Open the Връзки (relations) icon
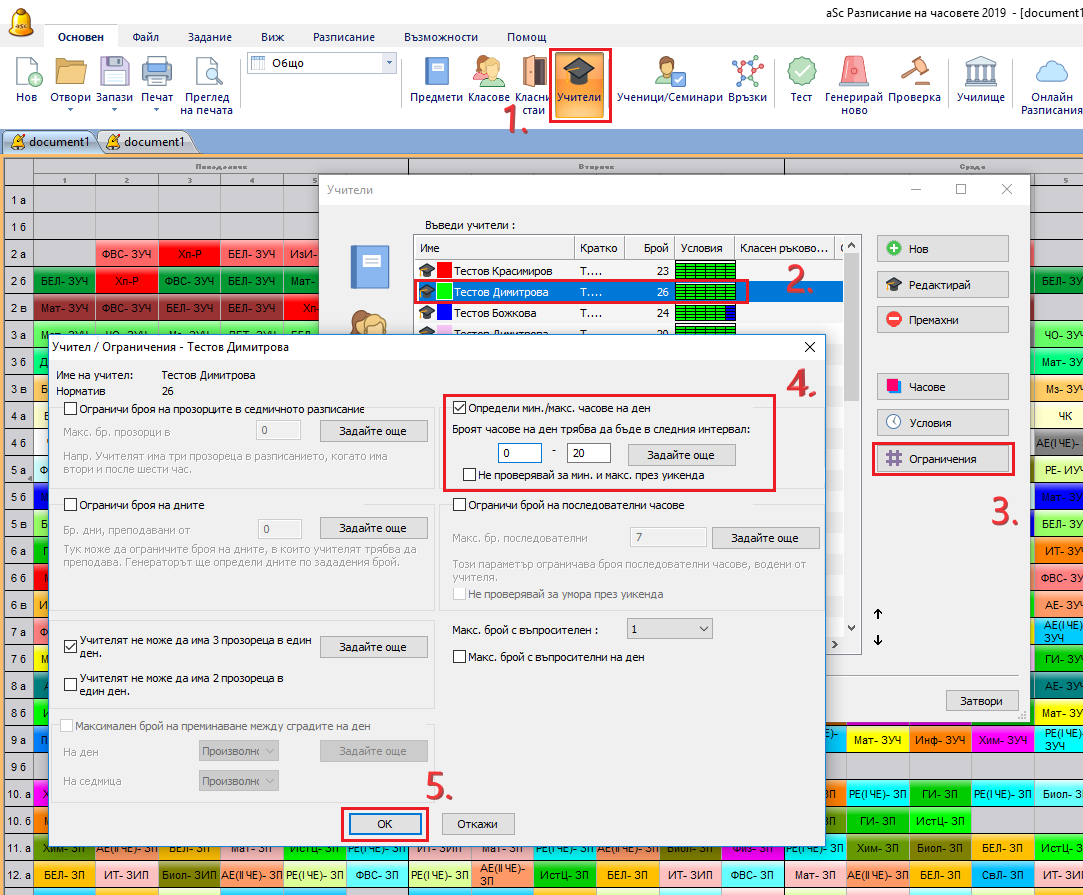Screen dimensions: 1083x895 (747, 80)
